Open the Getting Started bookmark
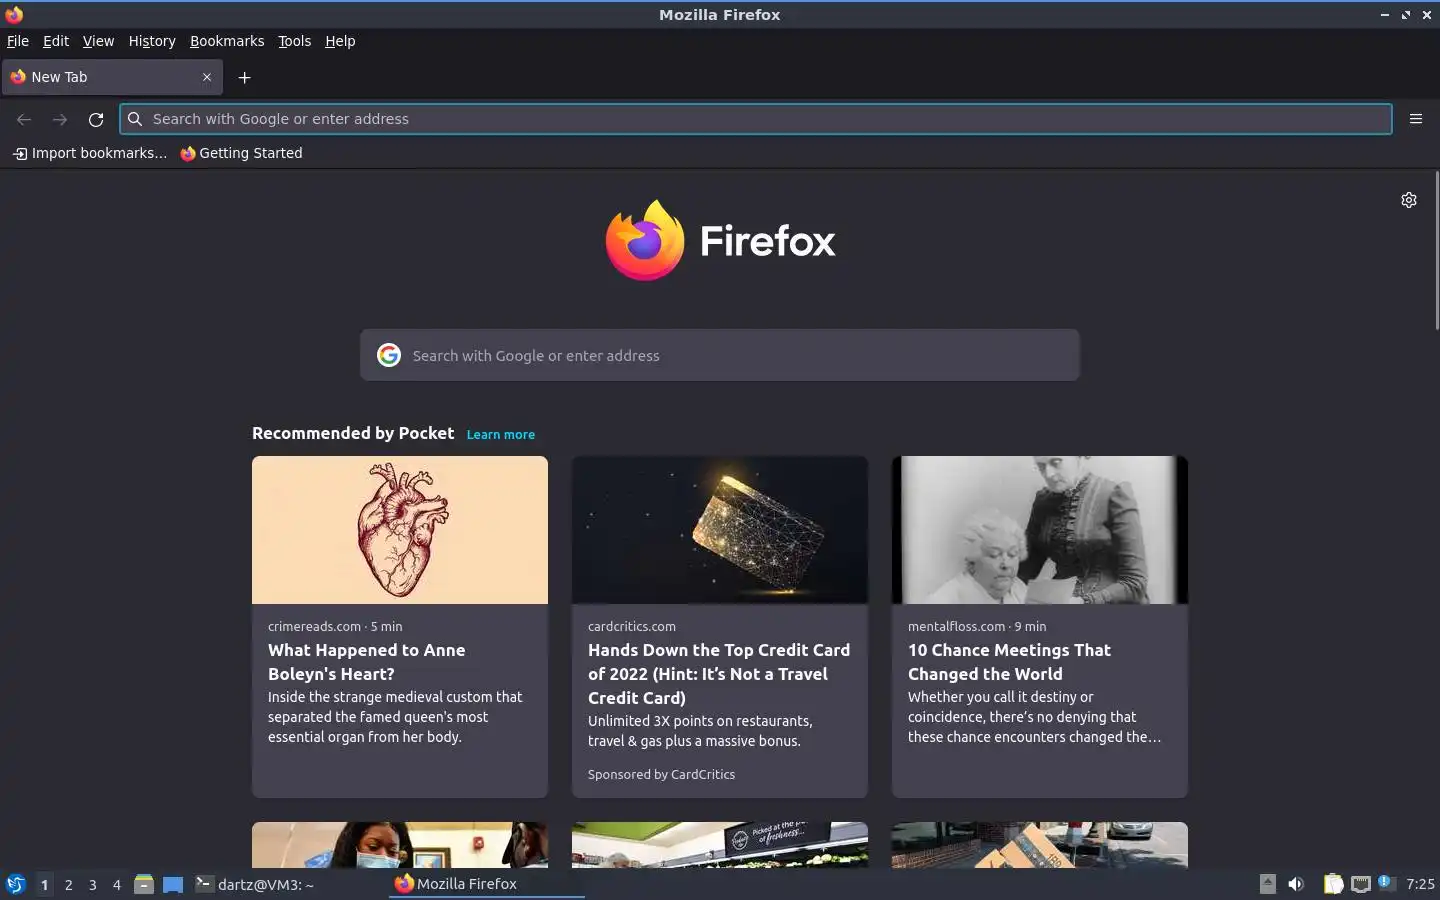The image size is (1440, 900). click(241, 153)
